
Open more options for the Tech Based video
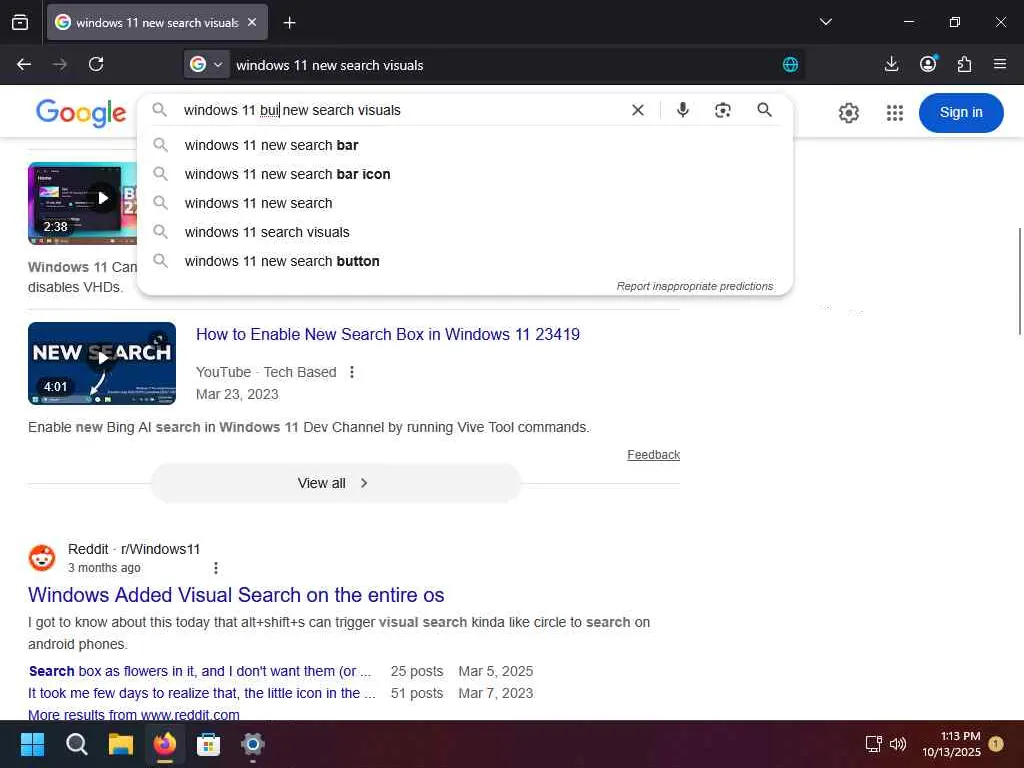pos(352,372)
